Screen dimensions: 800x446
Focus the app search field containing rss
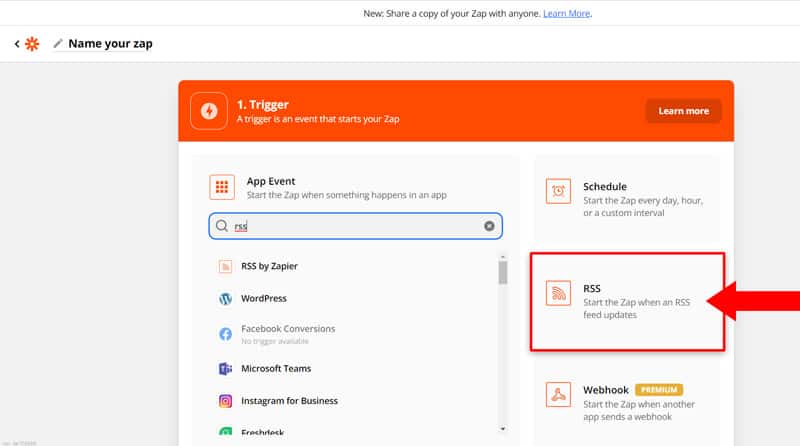tap(356, 226)
